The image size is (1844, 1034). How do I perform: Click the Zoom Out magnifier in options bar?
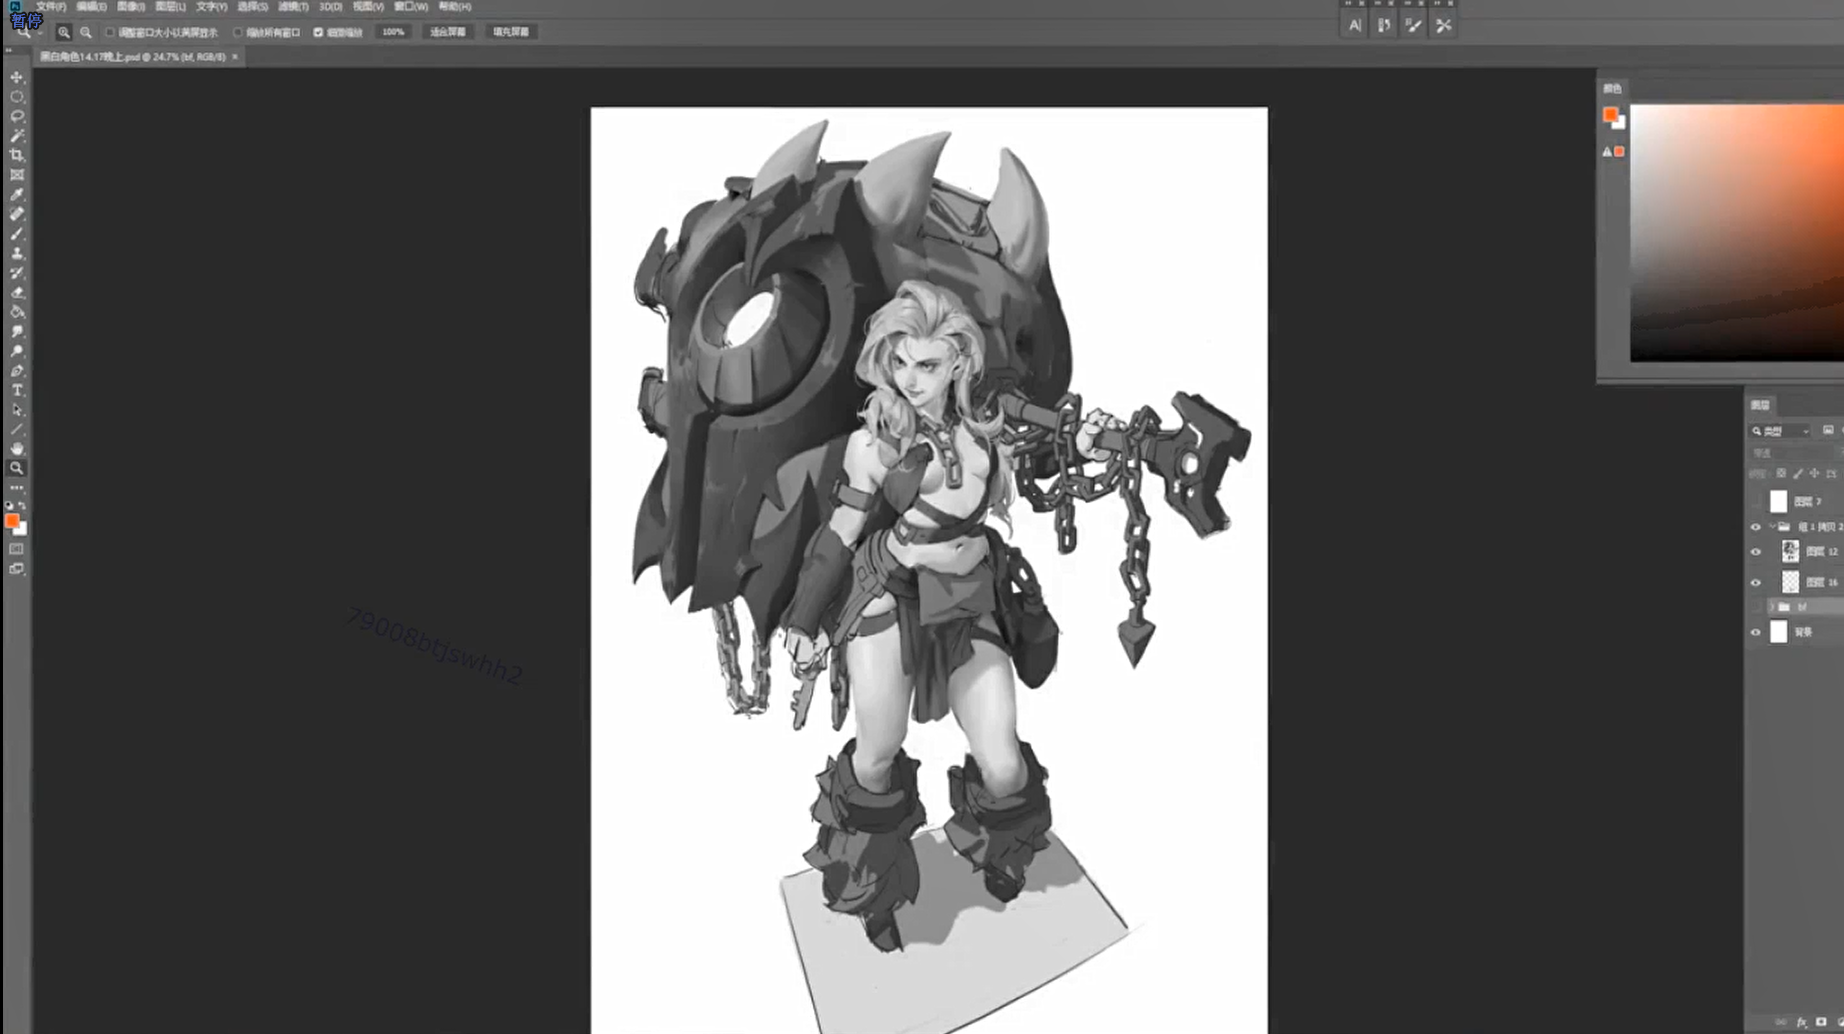pos(86,32)
